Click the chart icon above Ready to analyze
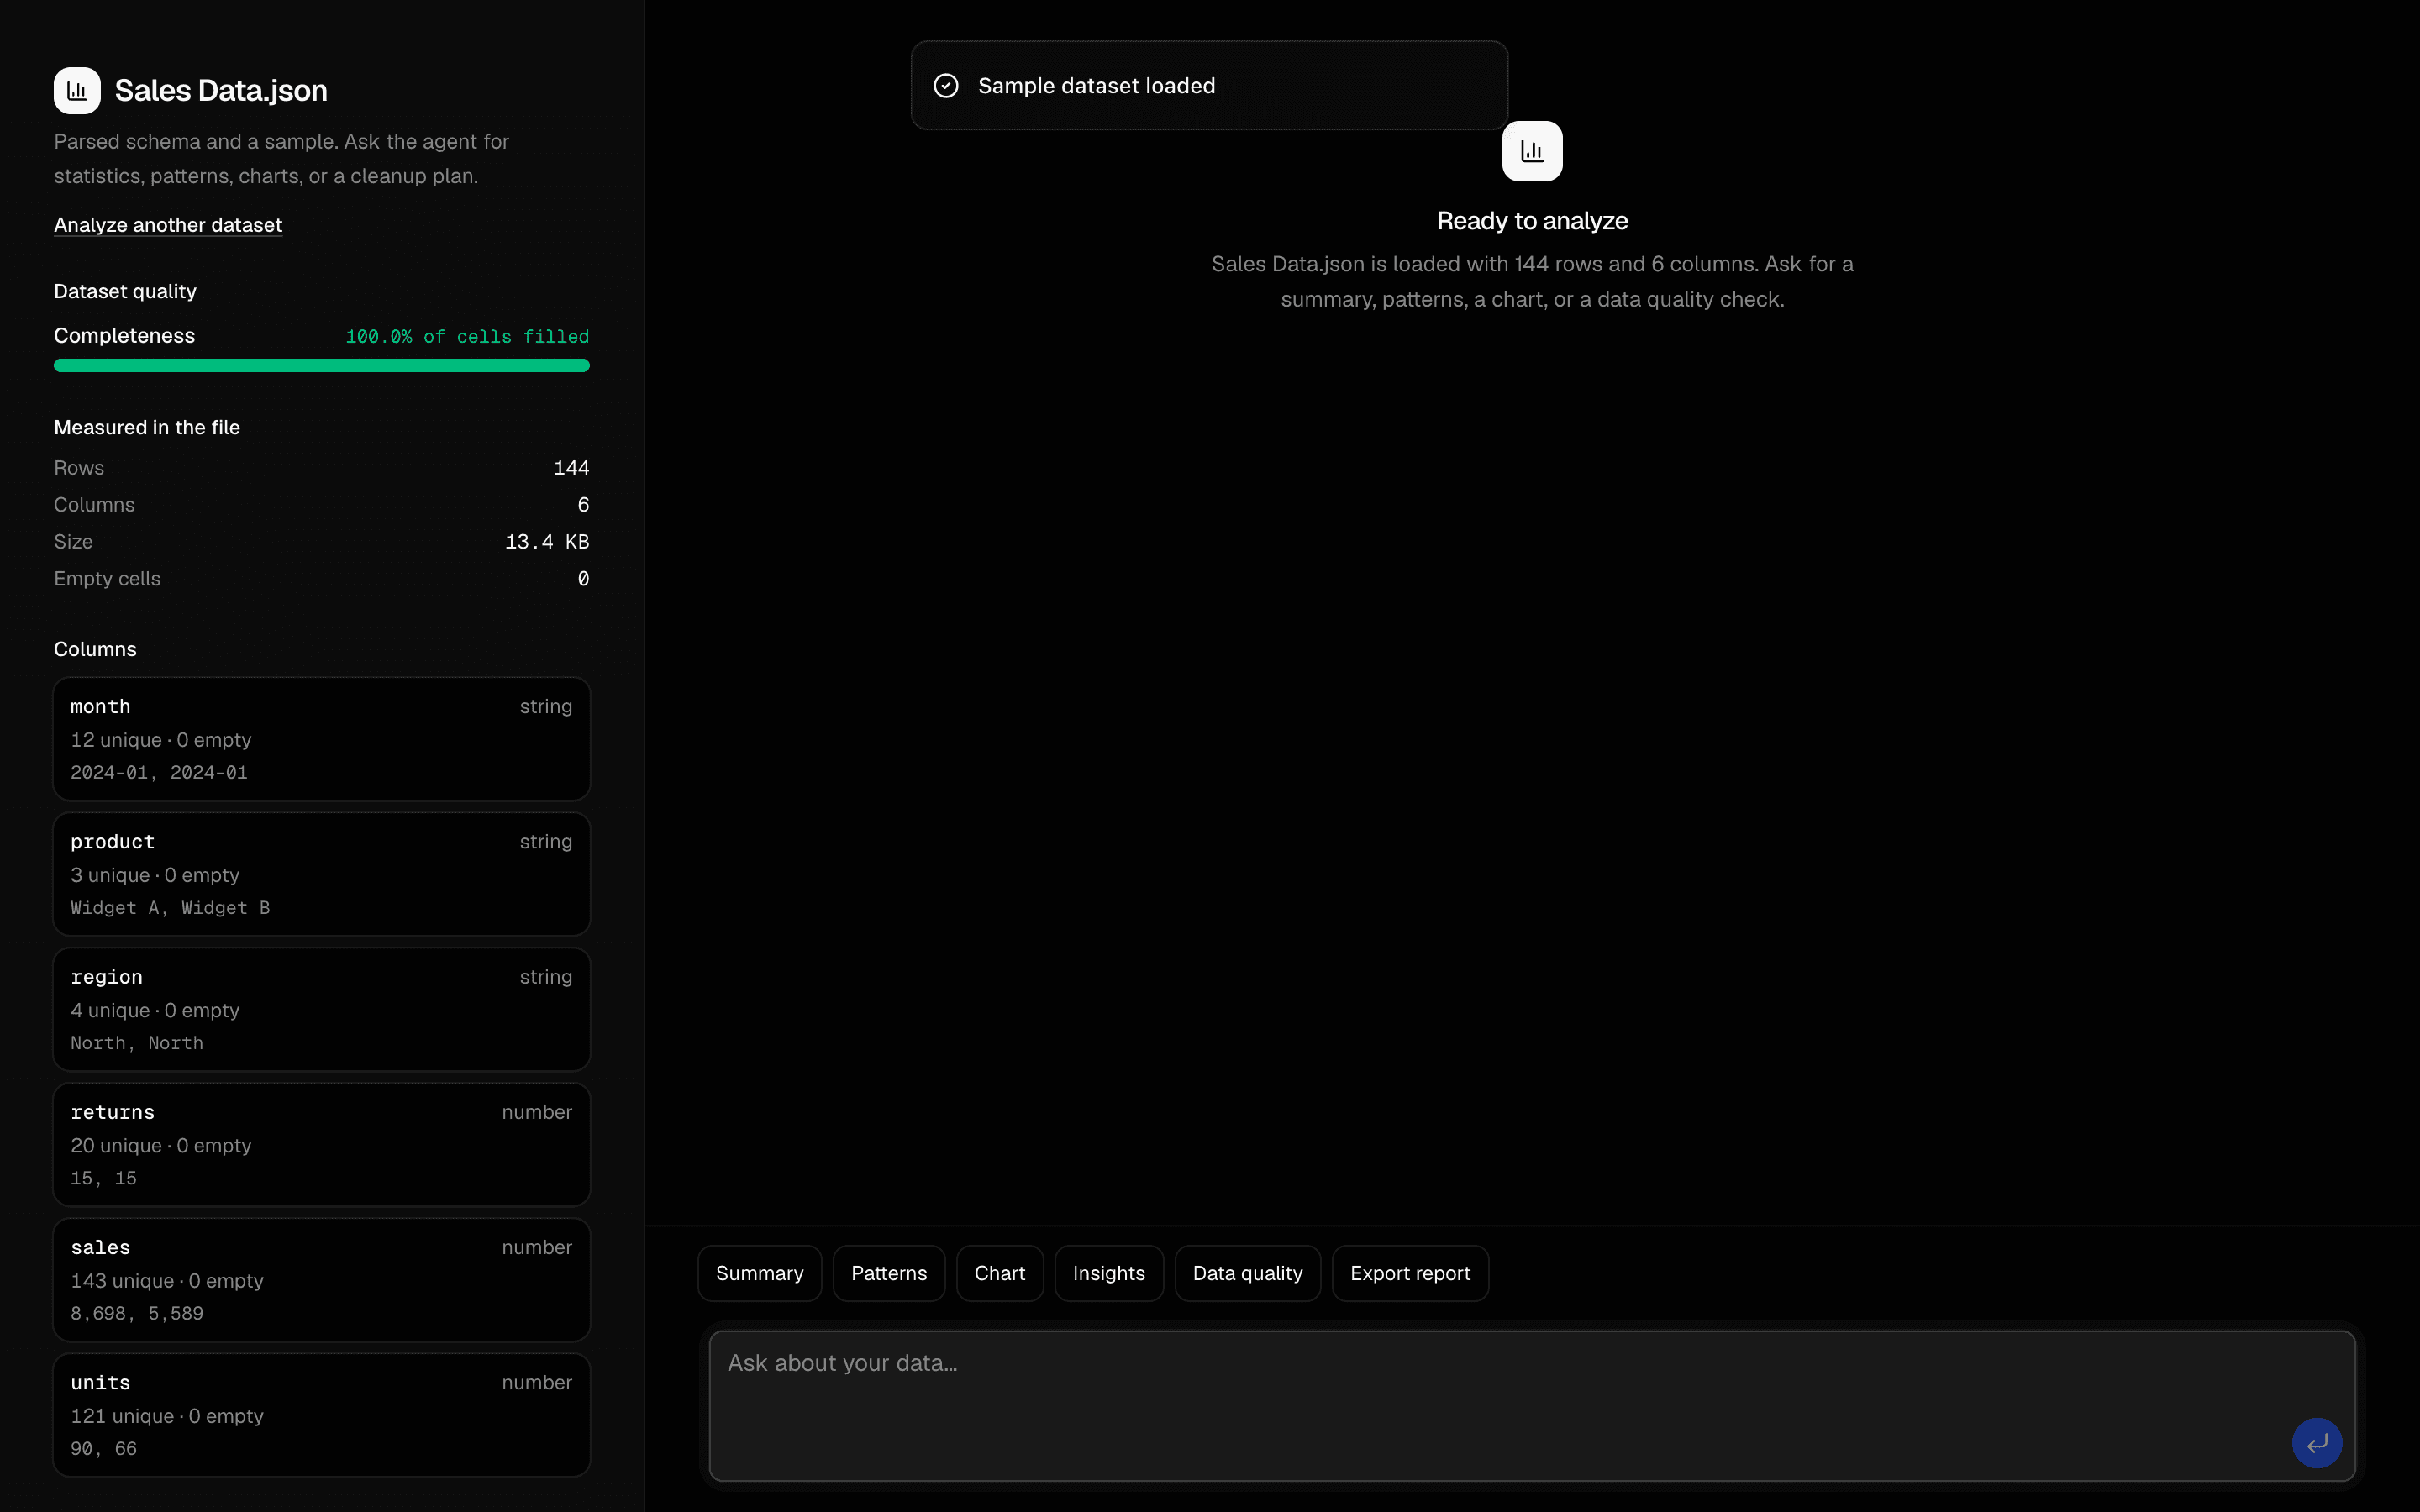Image resolution: width=2420 pixels, height=1512 pixels. tap(1532, 151)
